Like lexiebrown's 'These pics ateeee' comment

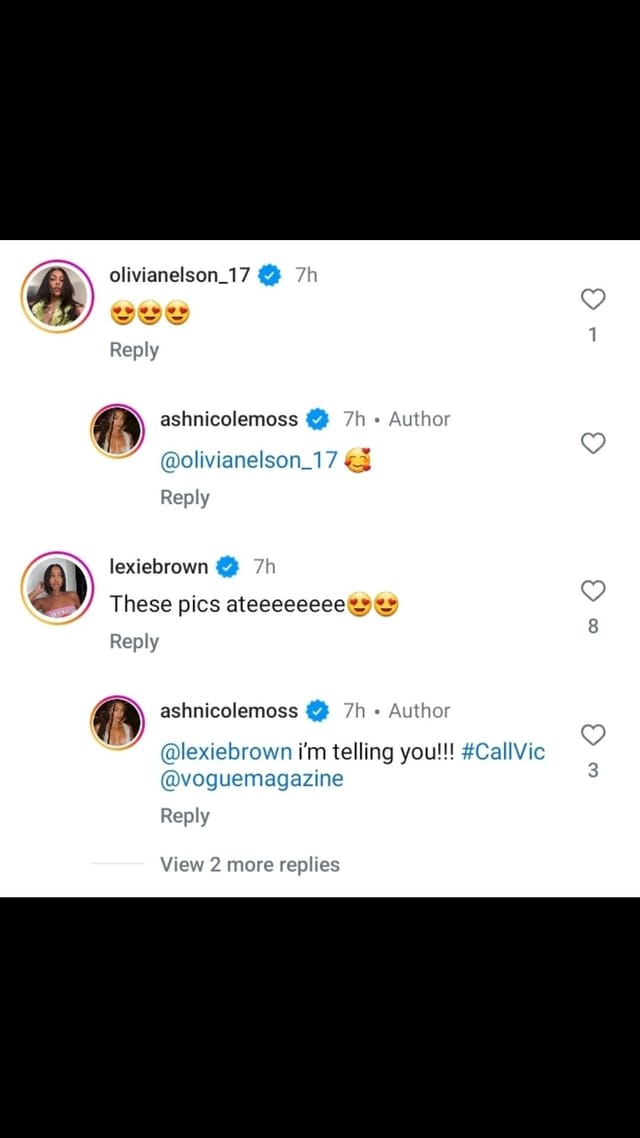pos(593,591)
